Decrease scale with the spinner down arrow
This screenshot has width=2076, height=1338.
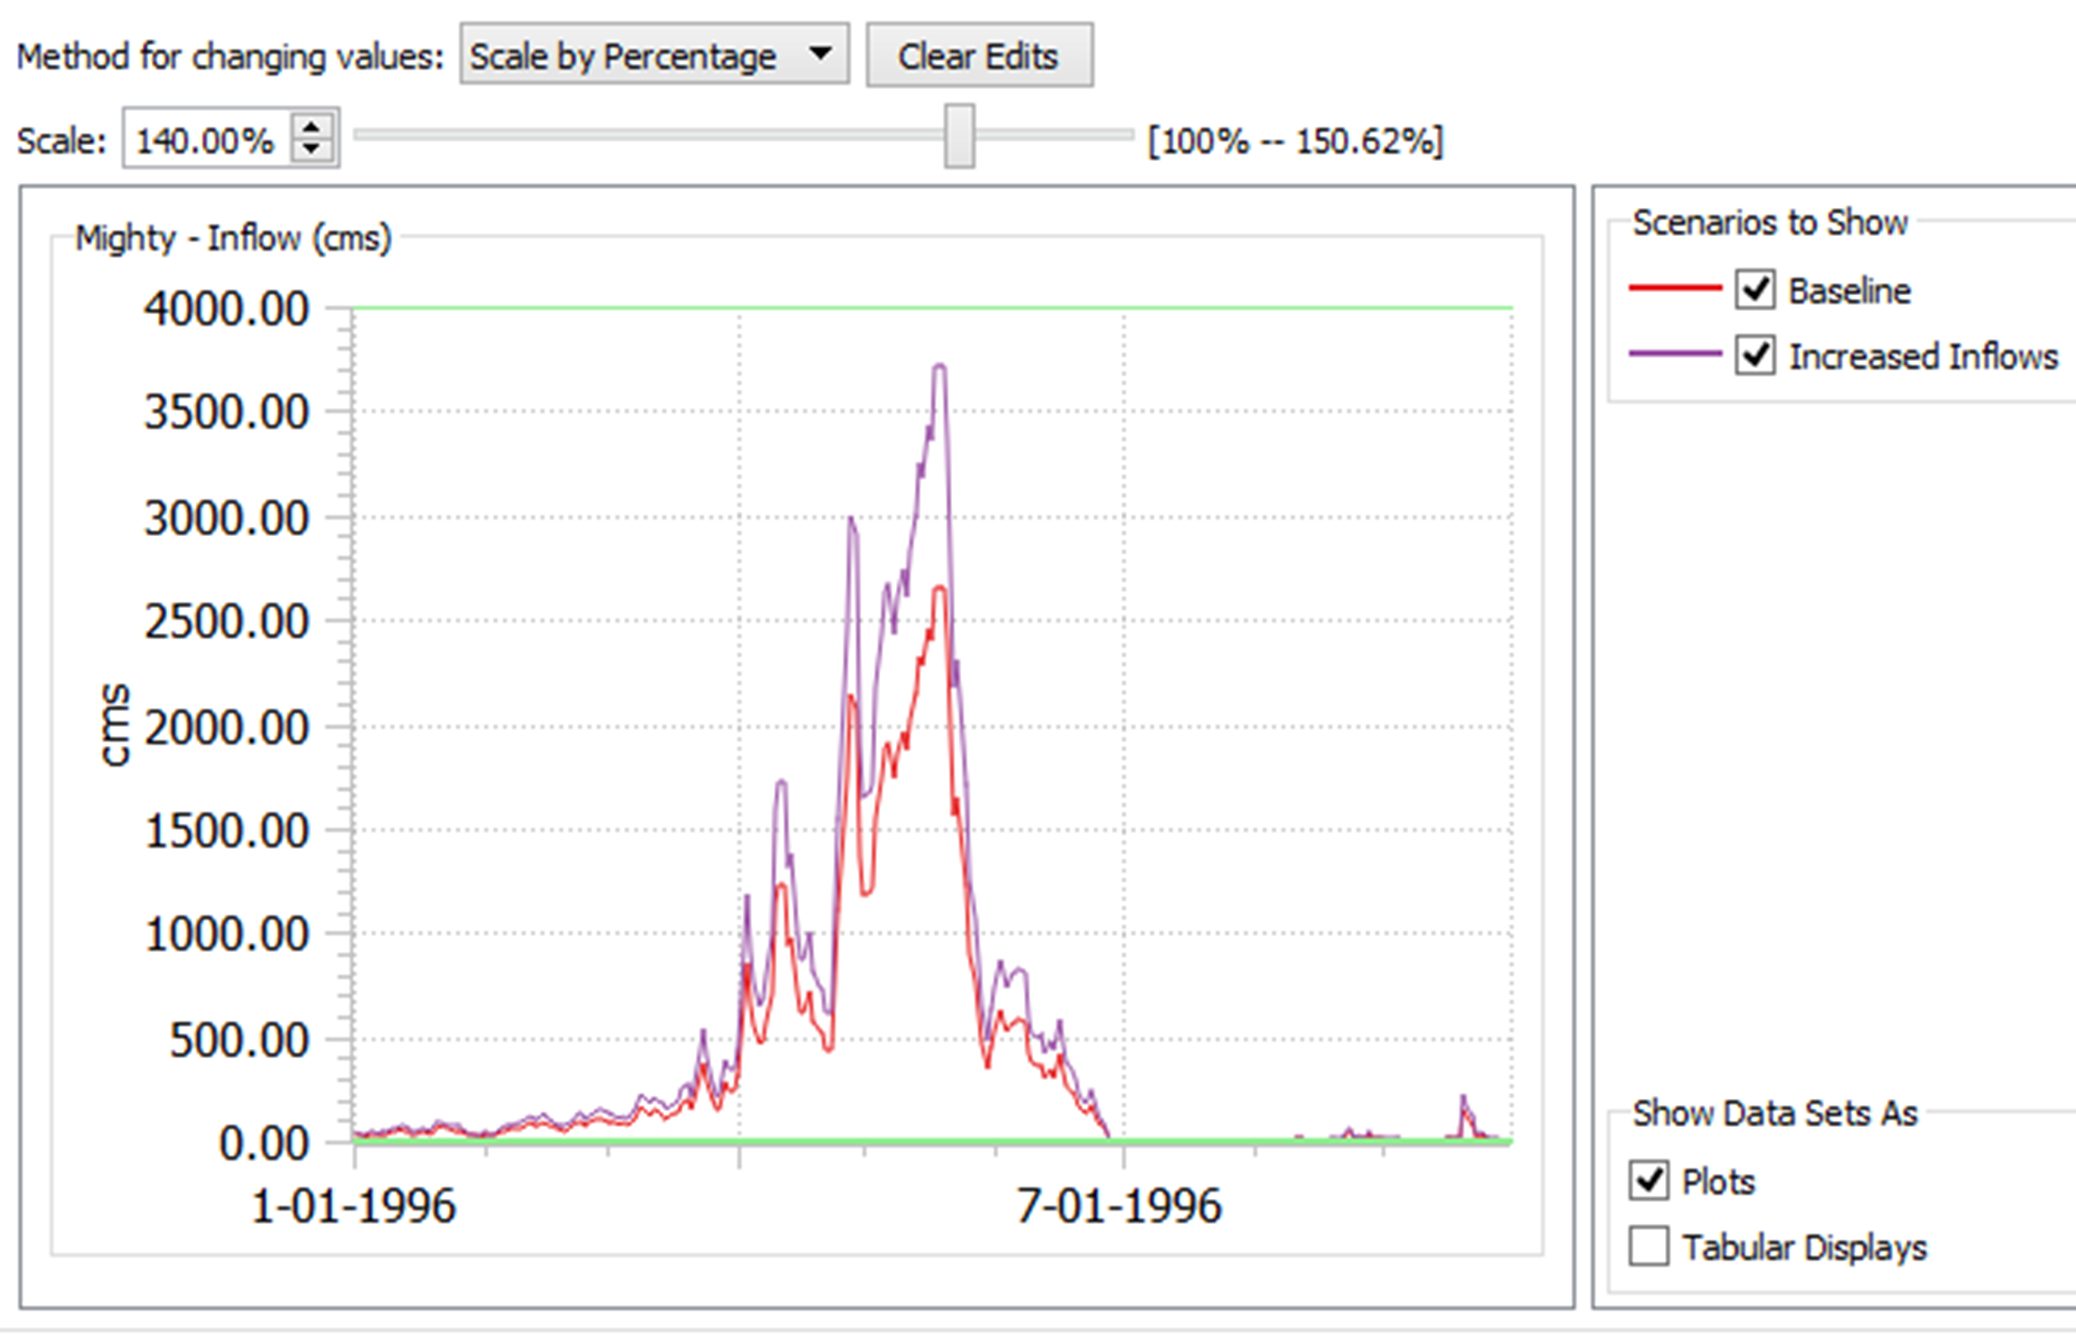[x=312, y=149]
